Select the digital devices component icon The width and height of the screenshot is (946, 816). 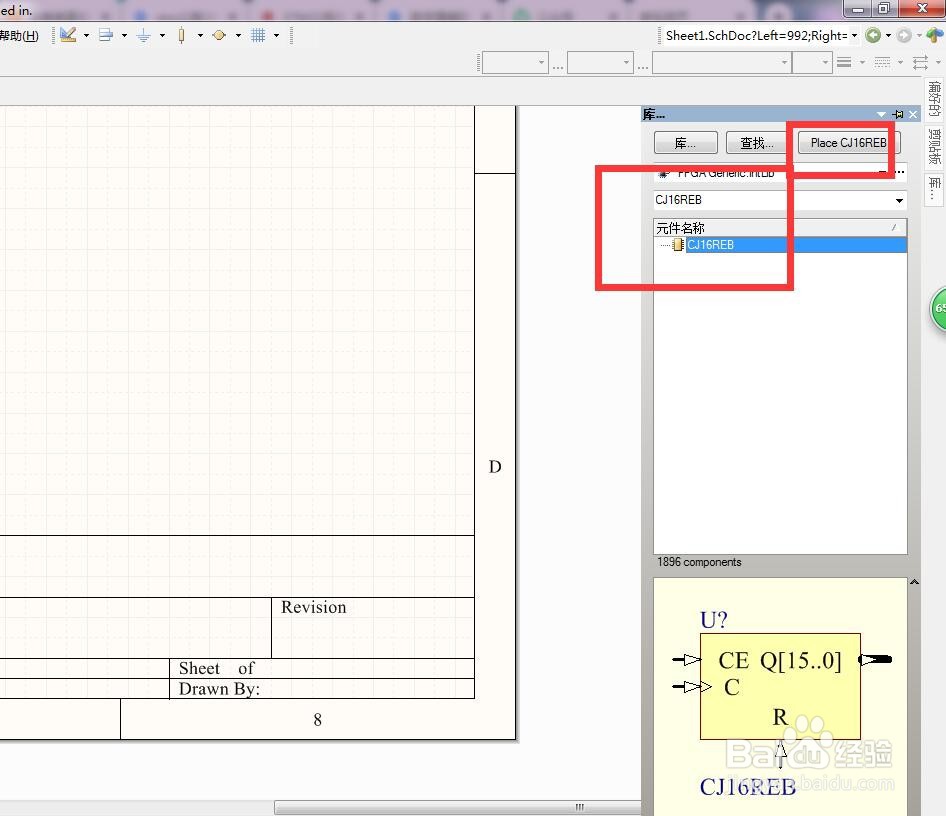pyautogui.click(x=181, y=36)
